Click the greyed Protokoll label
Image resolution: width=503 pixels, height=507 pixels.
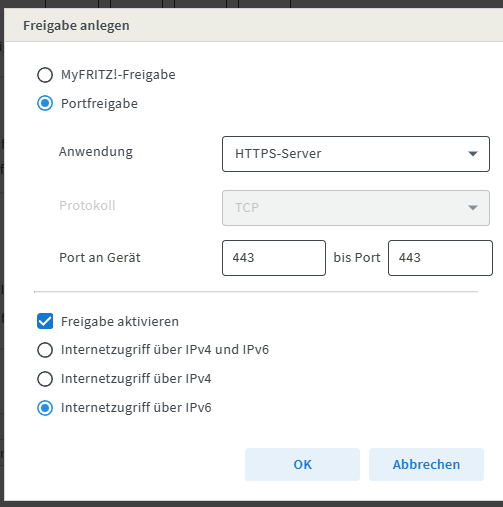click(x=87, y=205)
